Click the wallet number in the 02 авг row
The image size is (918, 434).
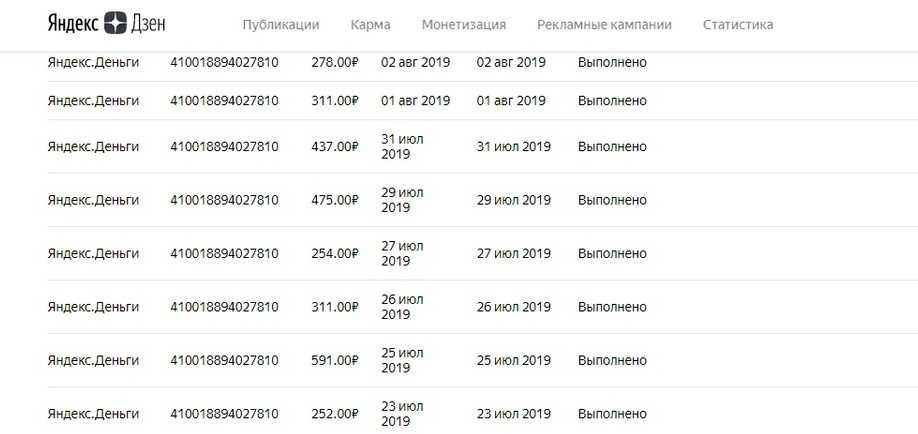click(x=224, y=62)
